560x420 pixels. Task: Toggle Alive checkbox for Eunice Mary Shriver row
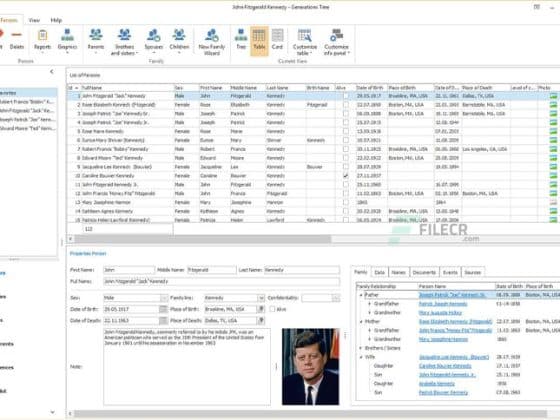(346, 140)
